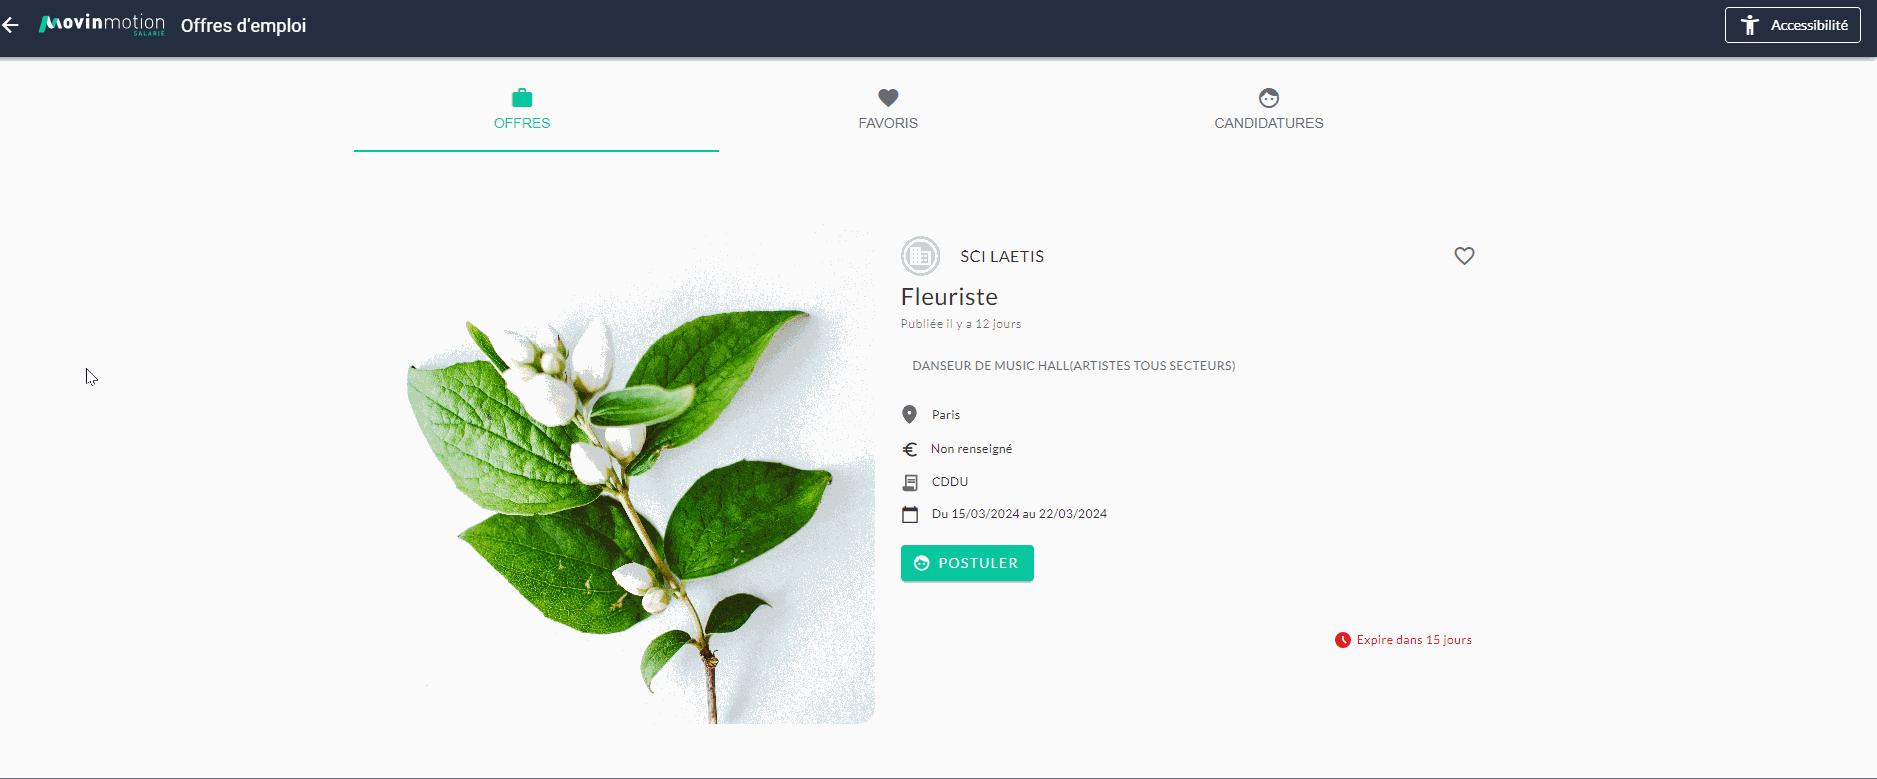This screenshot has height=779, width=1877.
Task: Click the POSTULER button
Action: click(x=967, y=563)
